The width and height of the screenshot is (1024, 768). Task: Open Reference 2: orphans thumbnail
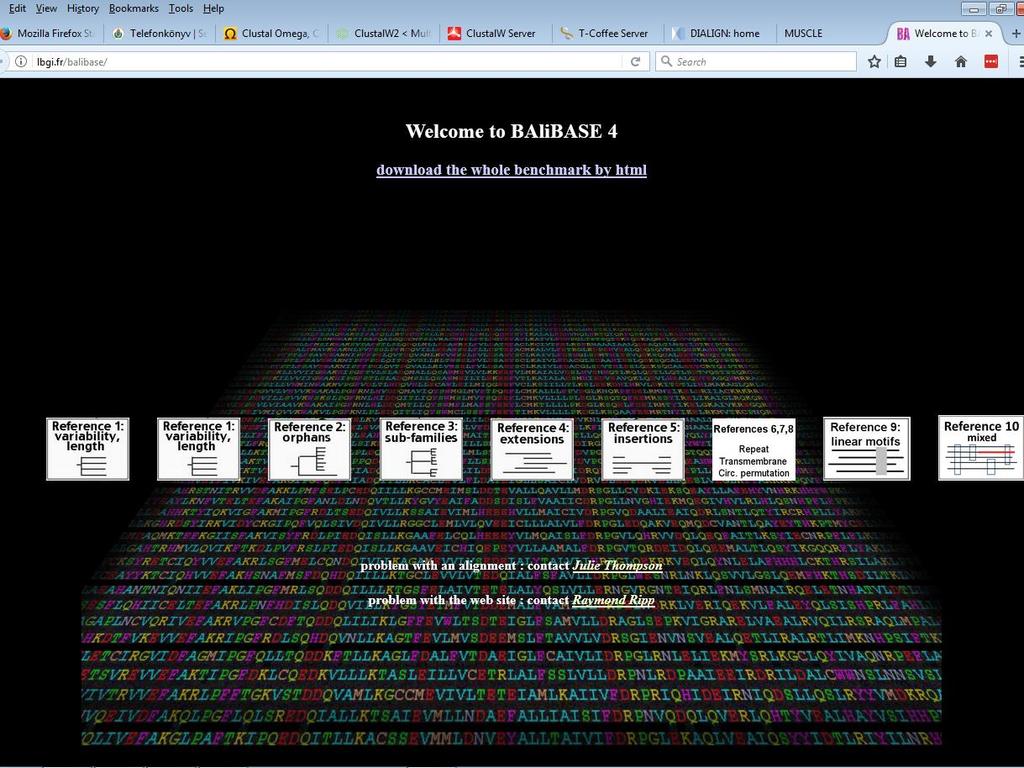310,449
